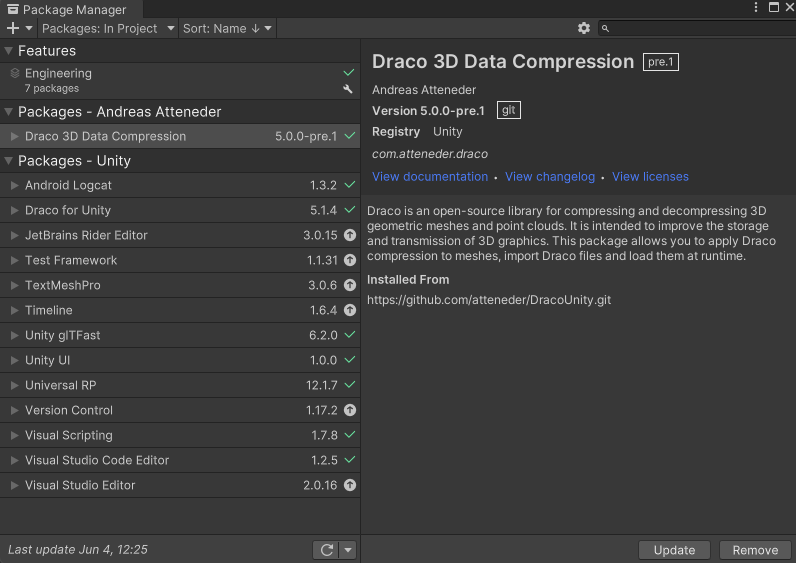The image size is (796, 563).
Task: Open the View documentation link
Action: tap(430, 177)
